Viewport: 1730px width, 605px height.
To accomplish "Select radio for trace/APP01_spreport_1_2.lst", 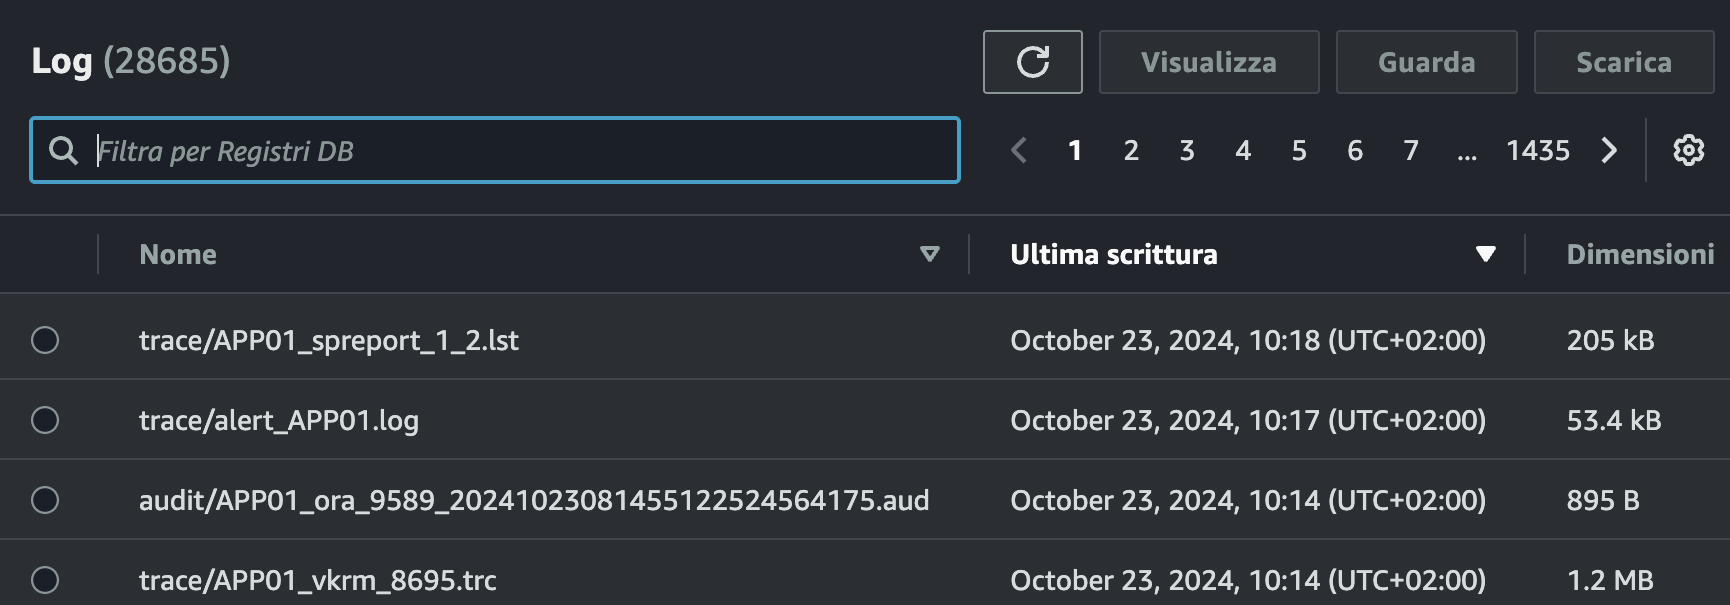I will click(45, 340).
